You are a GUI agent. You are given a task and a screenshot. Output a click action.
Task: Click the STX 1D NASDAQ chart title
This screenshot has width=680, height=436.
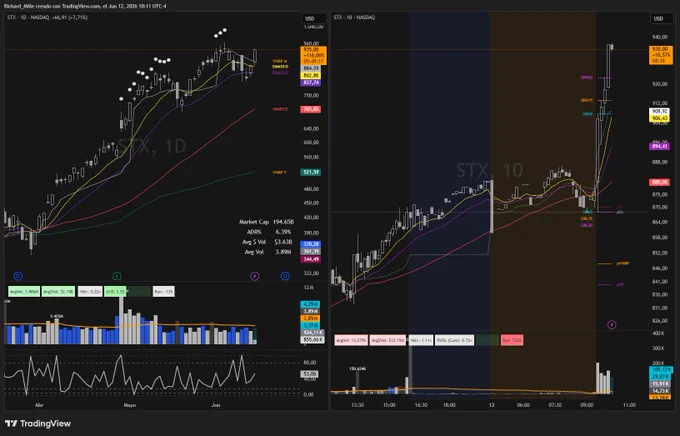28,17
